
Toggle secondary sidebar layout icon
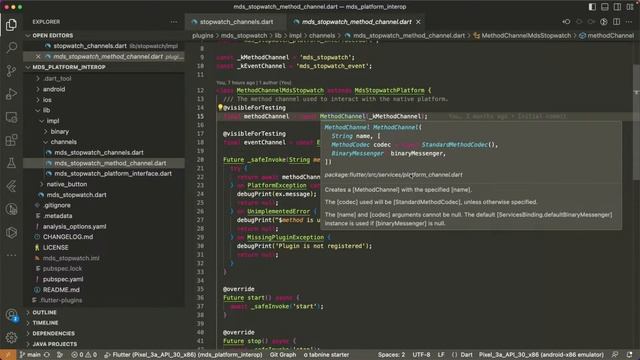617,7
